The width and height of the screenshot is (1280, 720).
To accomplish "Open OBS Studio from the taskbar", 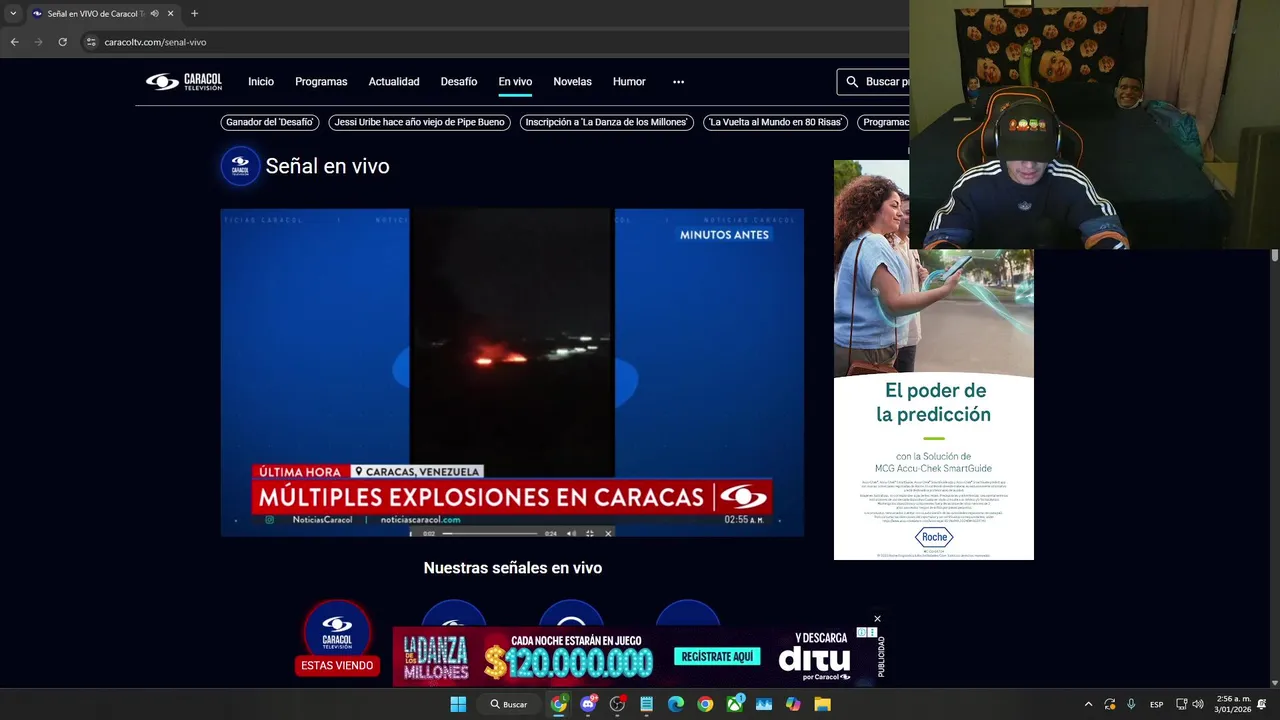I will 617,704.
